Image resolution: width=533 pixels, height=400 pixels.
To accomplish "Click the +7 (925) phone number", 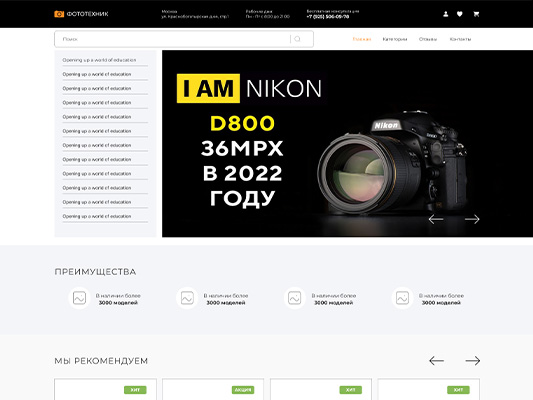I will click(328, 17).
